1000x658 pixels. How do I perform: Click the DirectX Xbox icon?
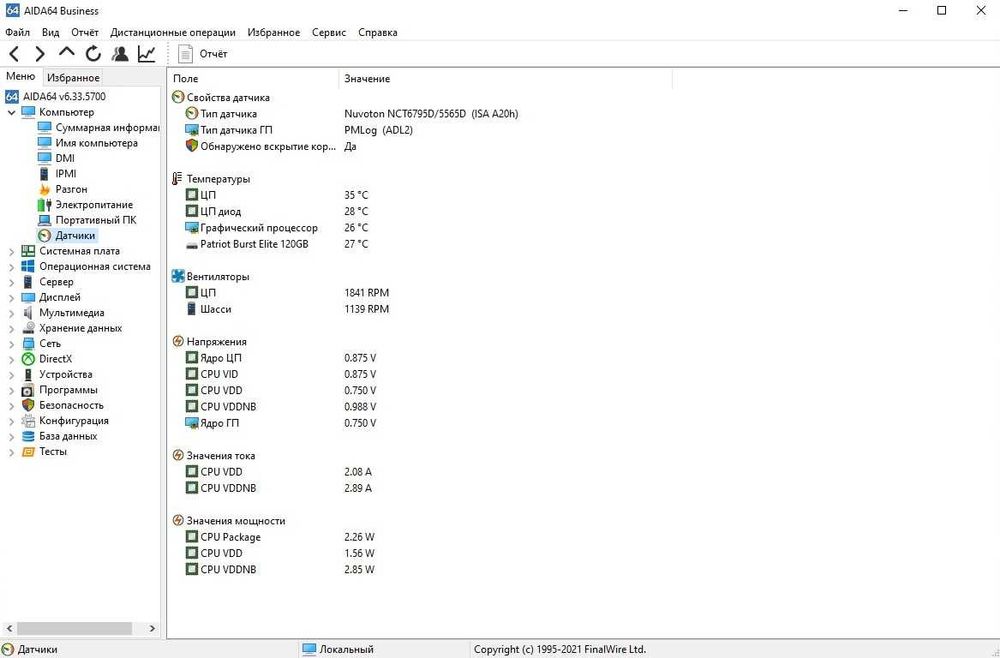click(x=27, y=359)
